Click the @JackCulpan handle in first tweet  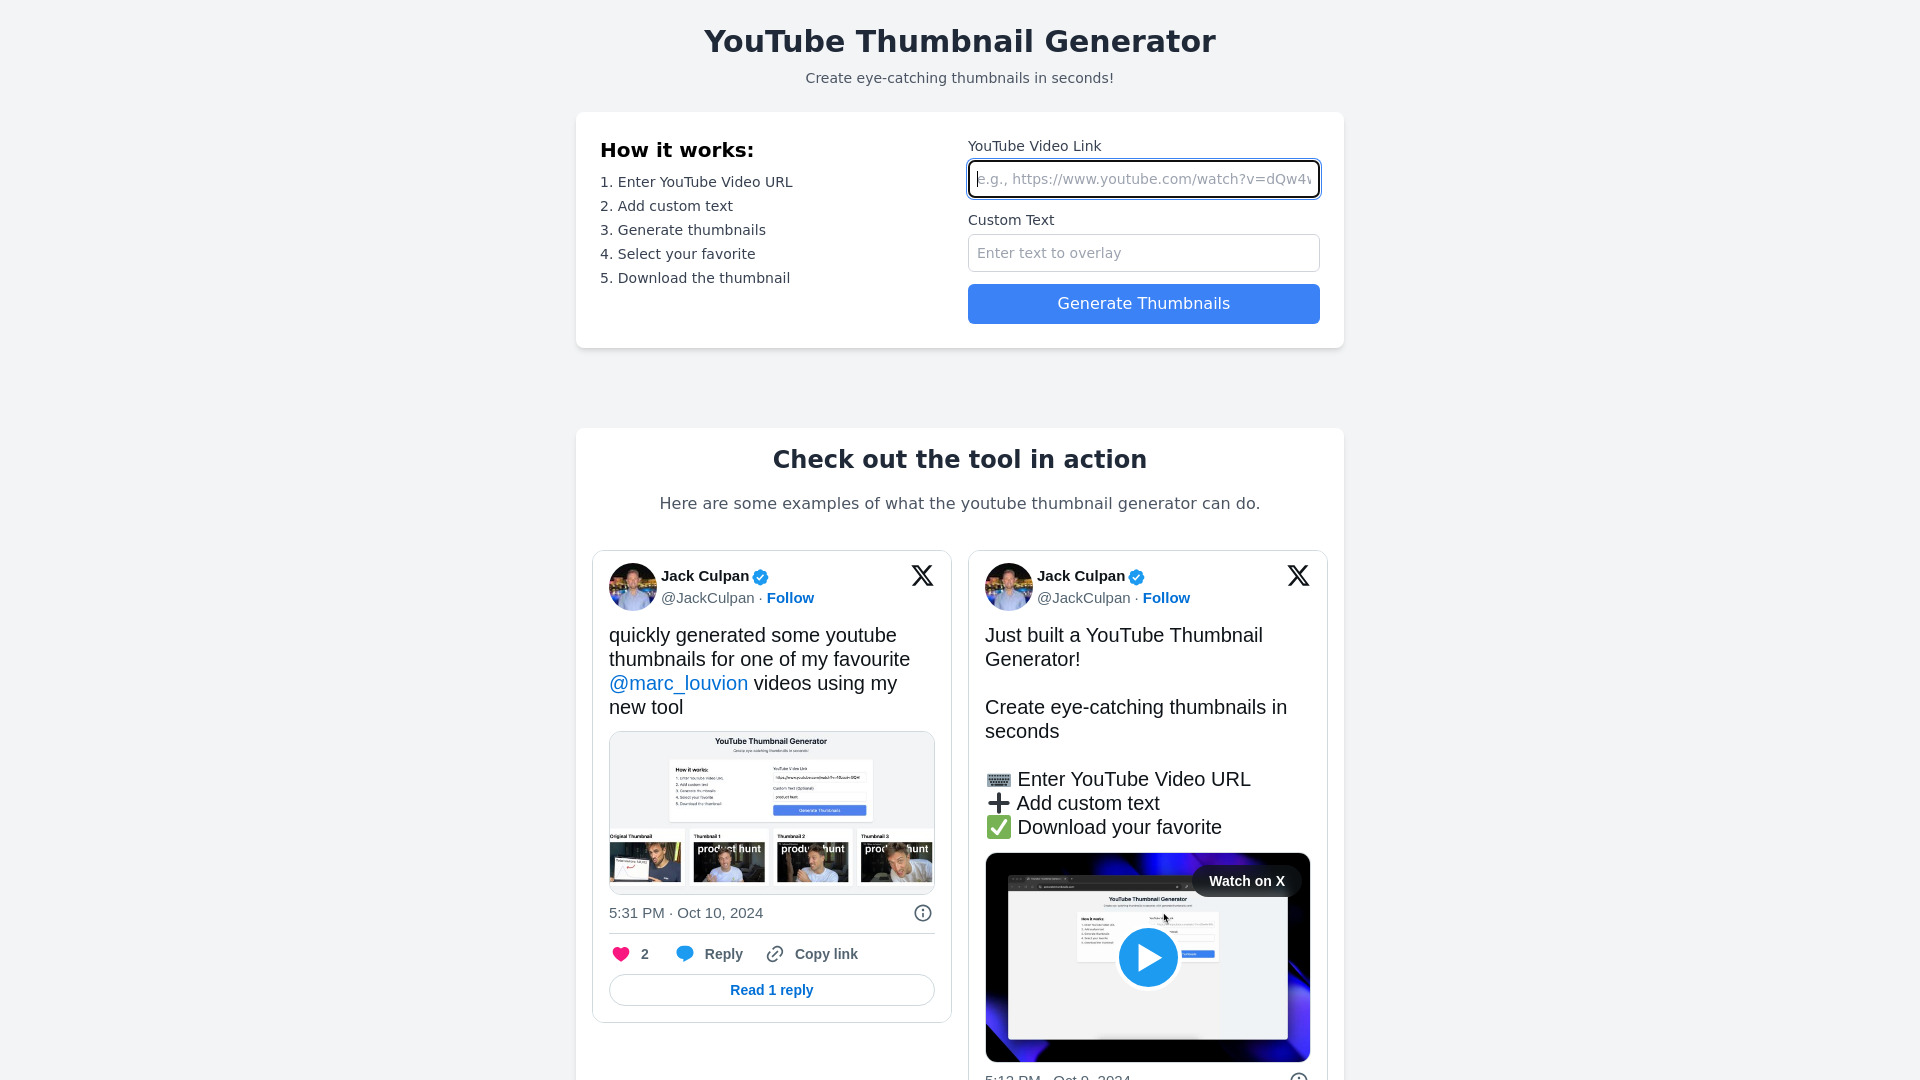[x=708, y=597]
